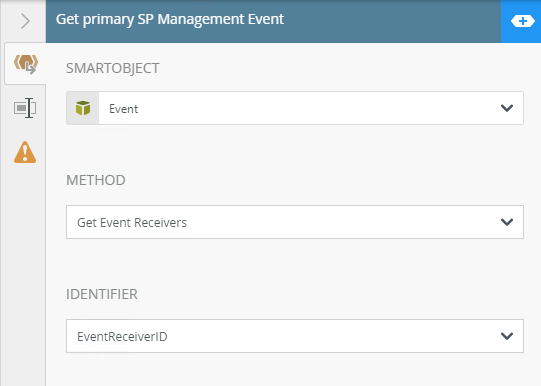Click the Get Event Receivers method value

pyautogui.click(x=132, y=223)
